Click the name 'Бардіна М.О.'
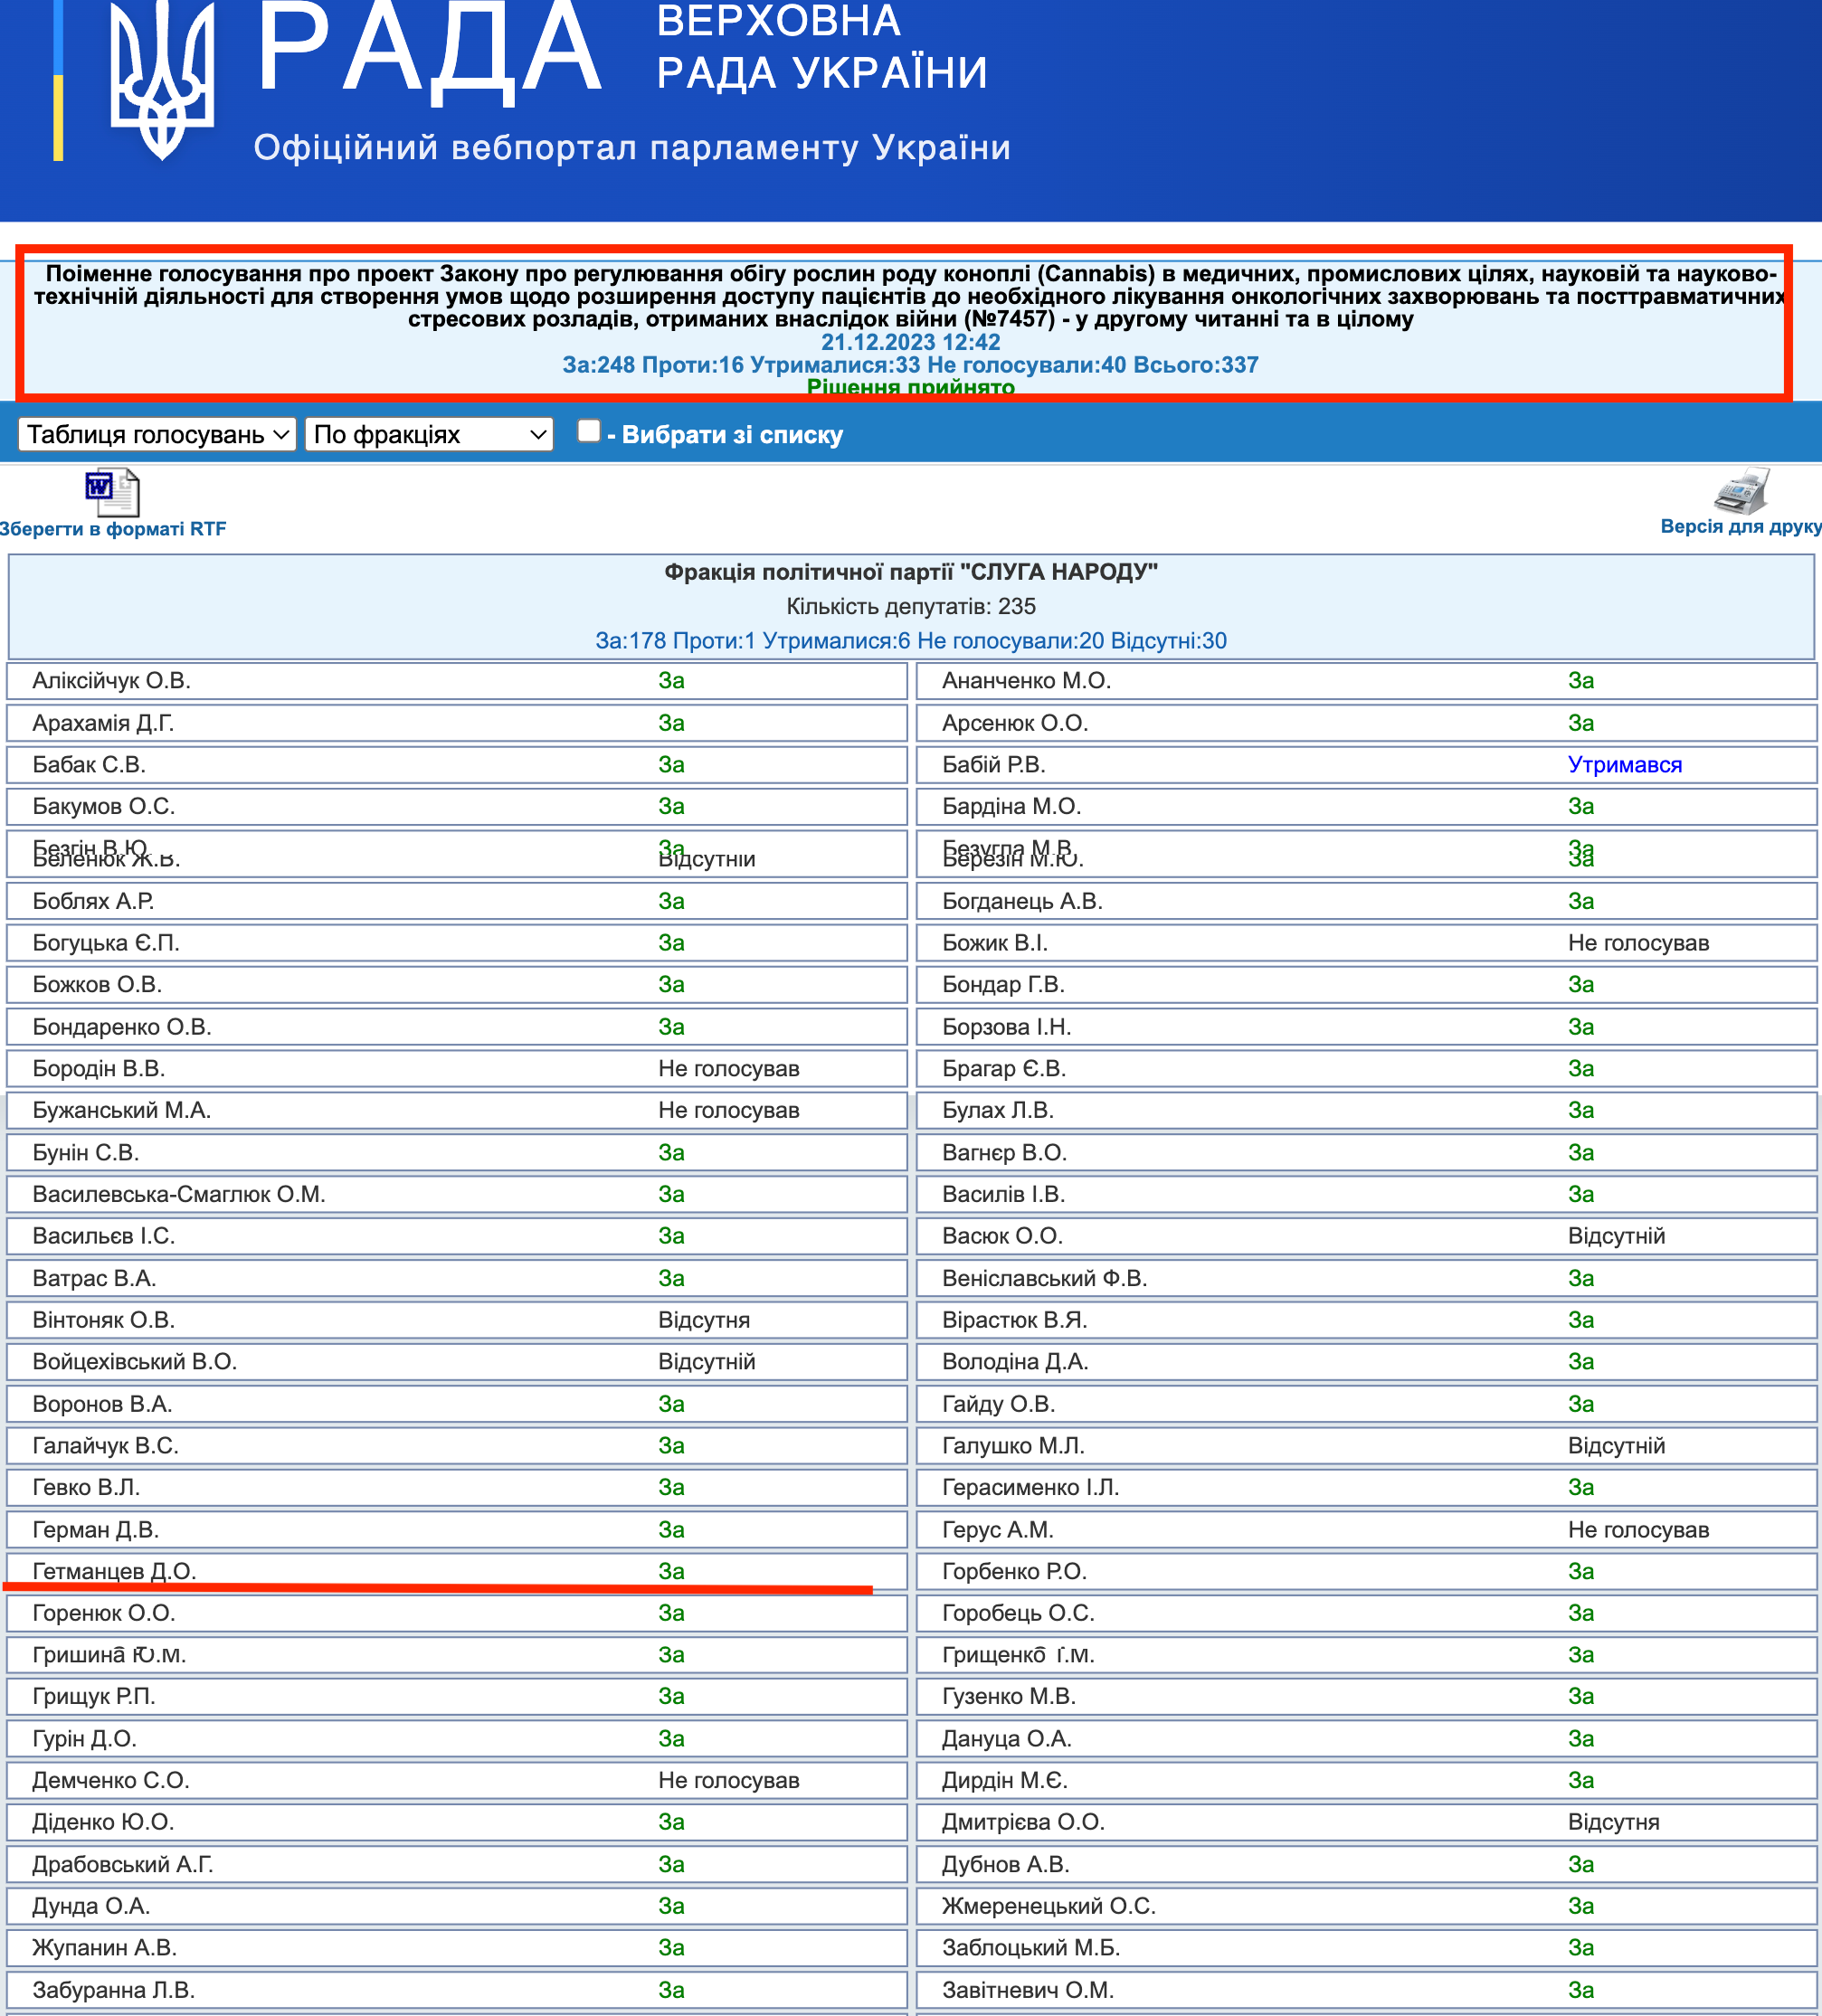 tap(1011, 806)
